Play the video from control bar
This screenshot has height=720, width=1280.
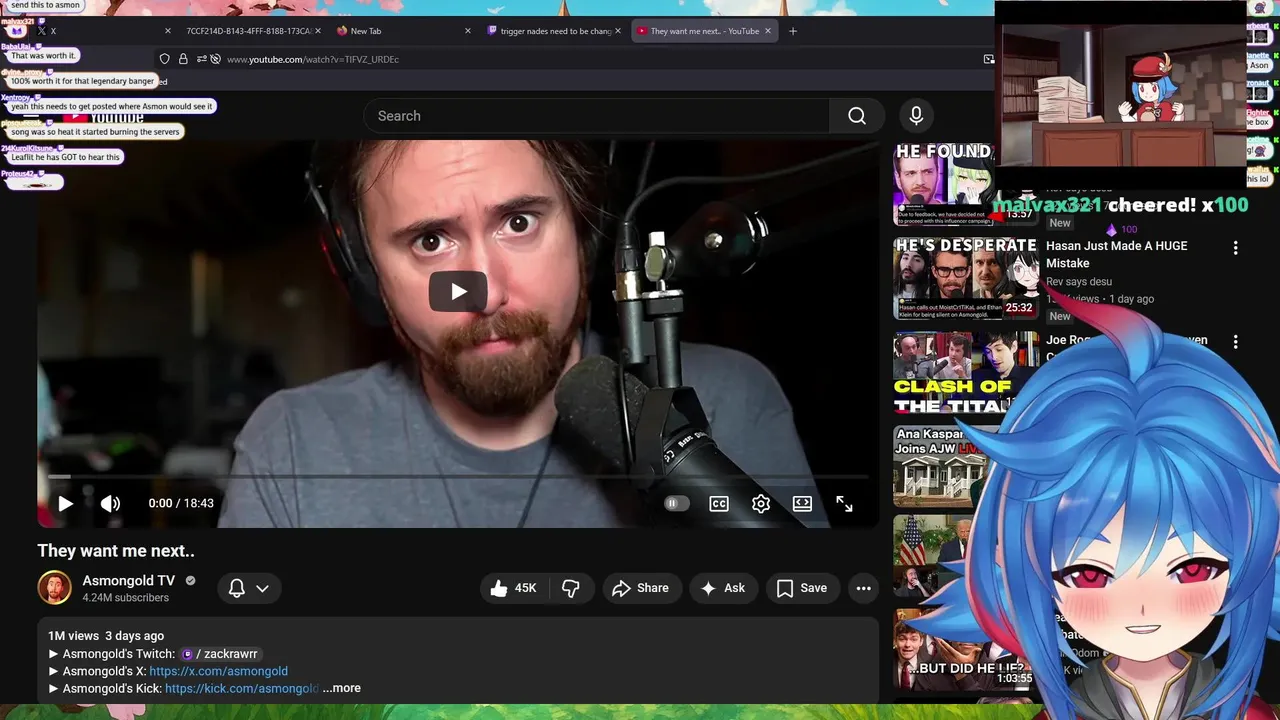(65, 503)
